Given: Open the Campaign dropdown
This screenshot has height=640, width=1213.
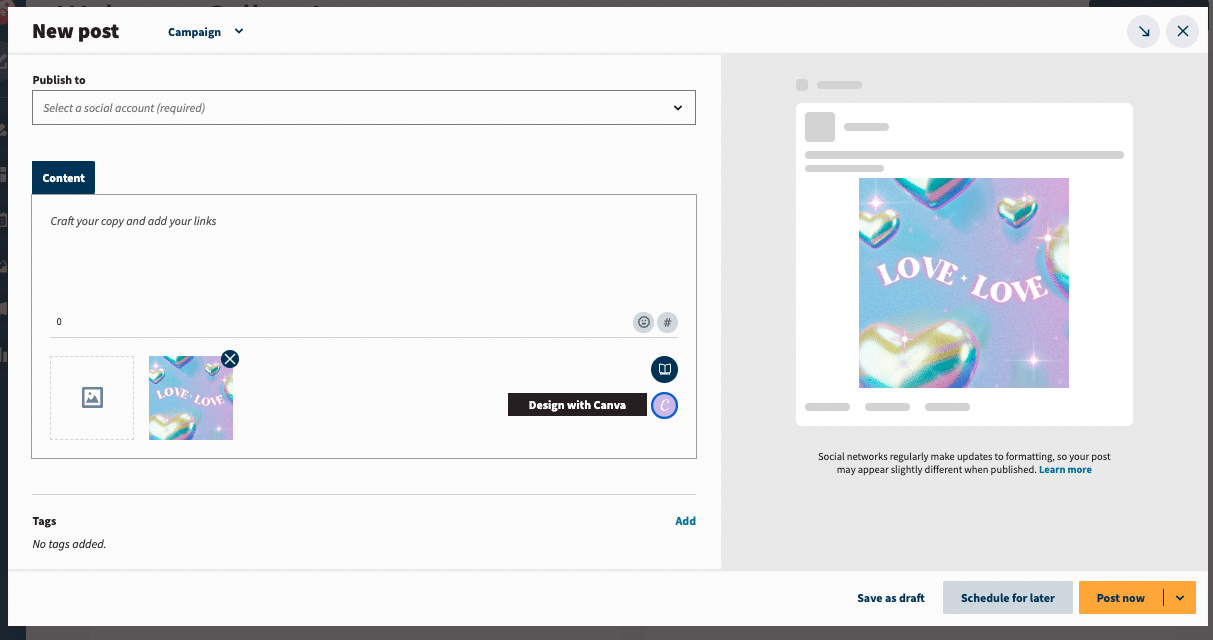Looking at the screenshot, I should tap(206, 31).
